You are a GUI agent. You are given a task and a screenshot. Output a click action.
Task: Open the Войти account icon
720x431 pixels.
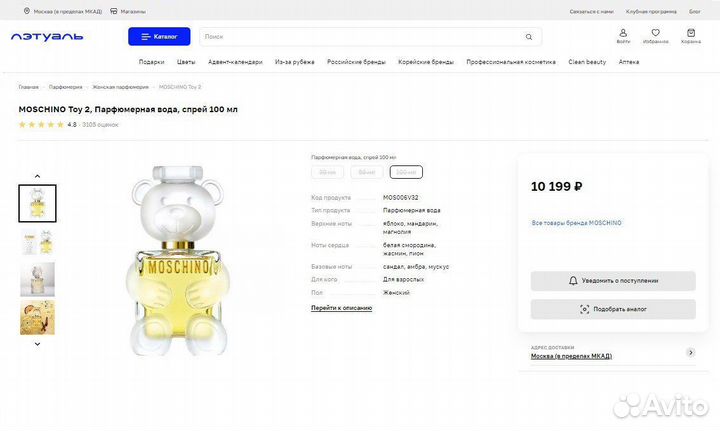pyautogui.click(x=623, y=36)
